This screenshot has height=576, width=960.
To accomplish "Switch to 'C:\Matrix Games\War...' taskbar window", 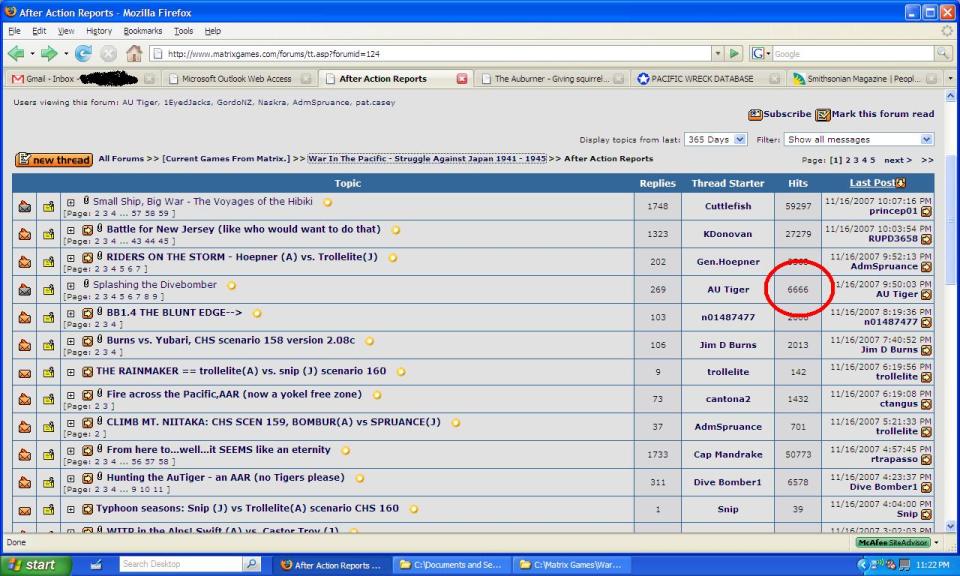I will click(x=571, y=564).
